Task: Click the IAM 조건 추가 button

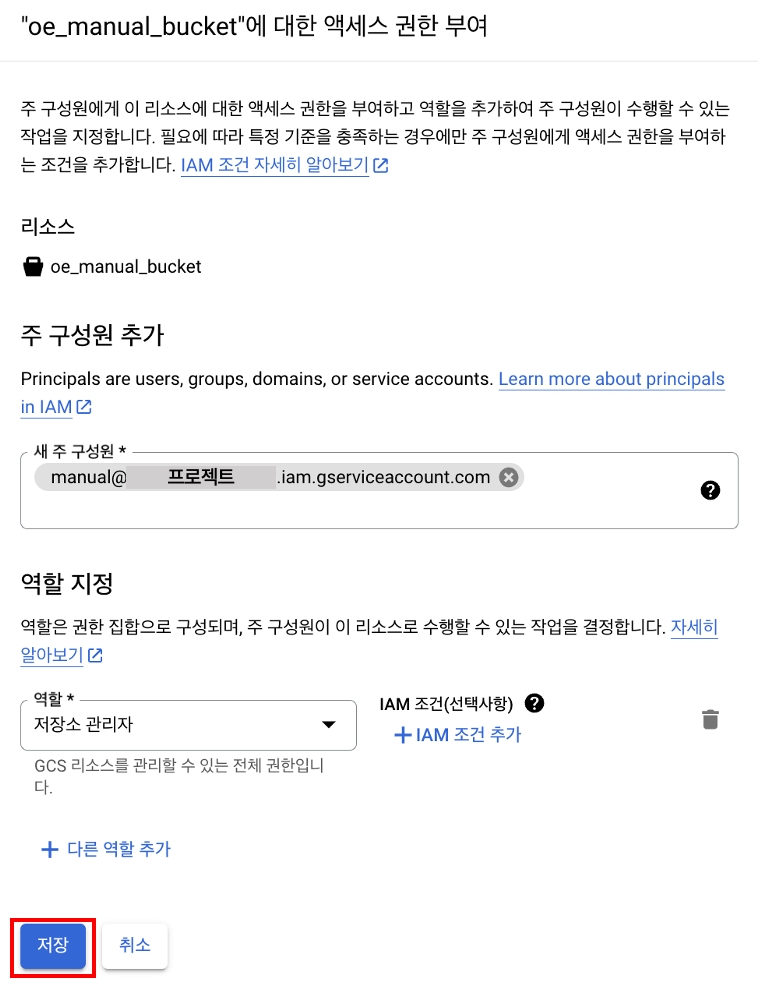Action: [x=458, y=735]
